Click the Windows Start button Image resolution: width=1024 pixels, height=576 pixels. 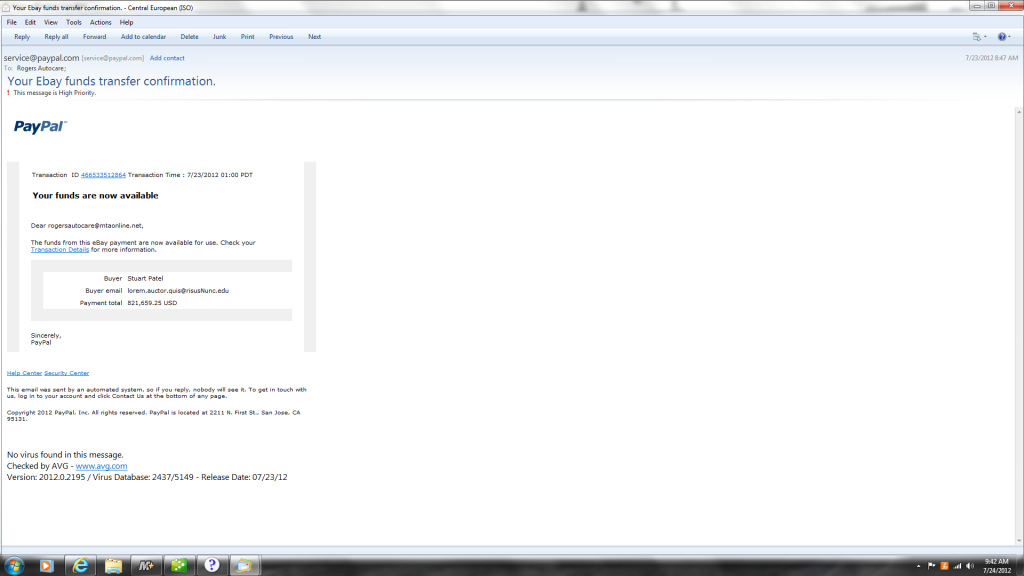(x=14, y=566)
